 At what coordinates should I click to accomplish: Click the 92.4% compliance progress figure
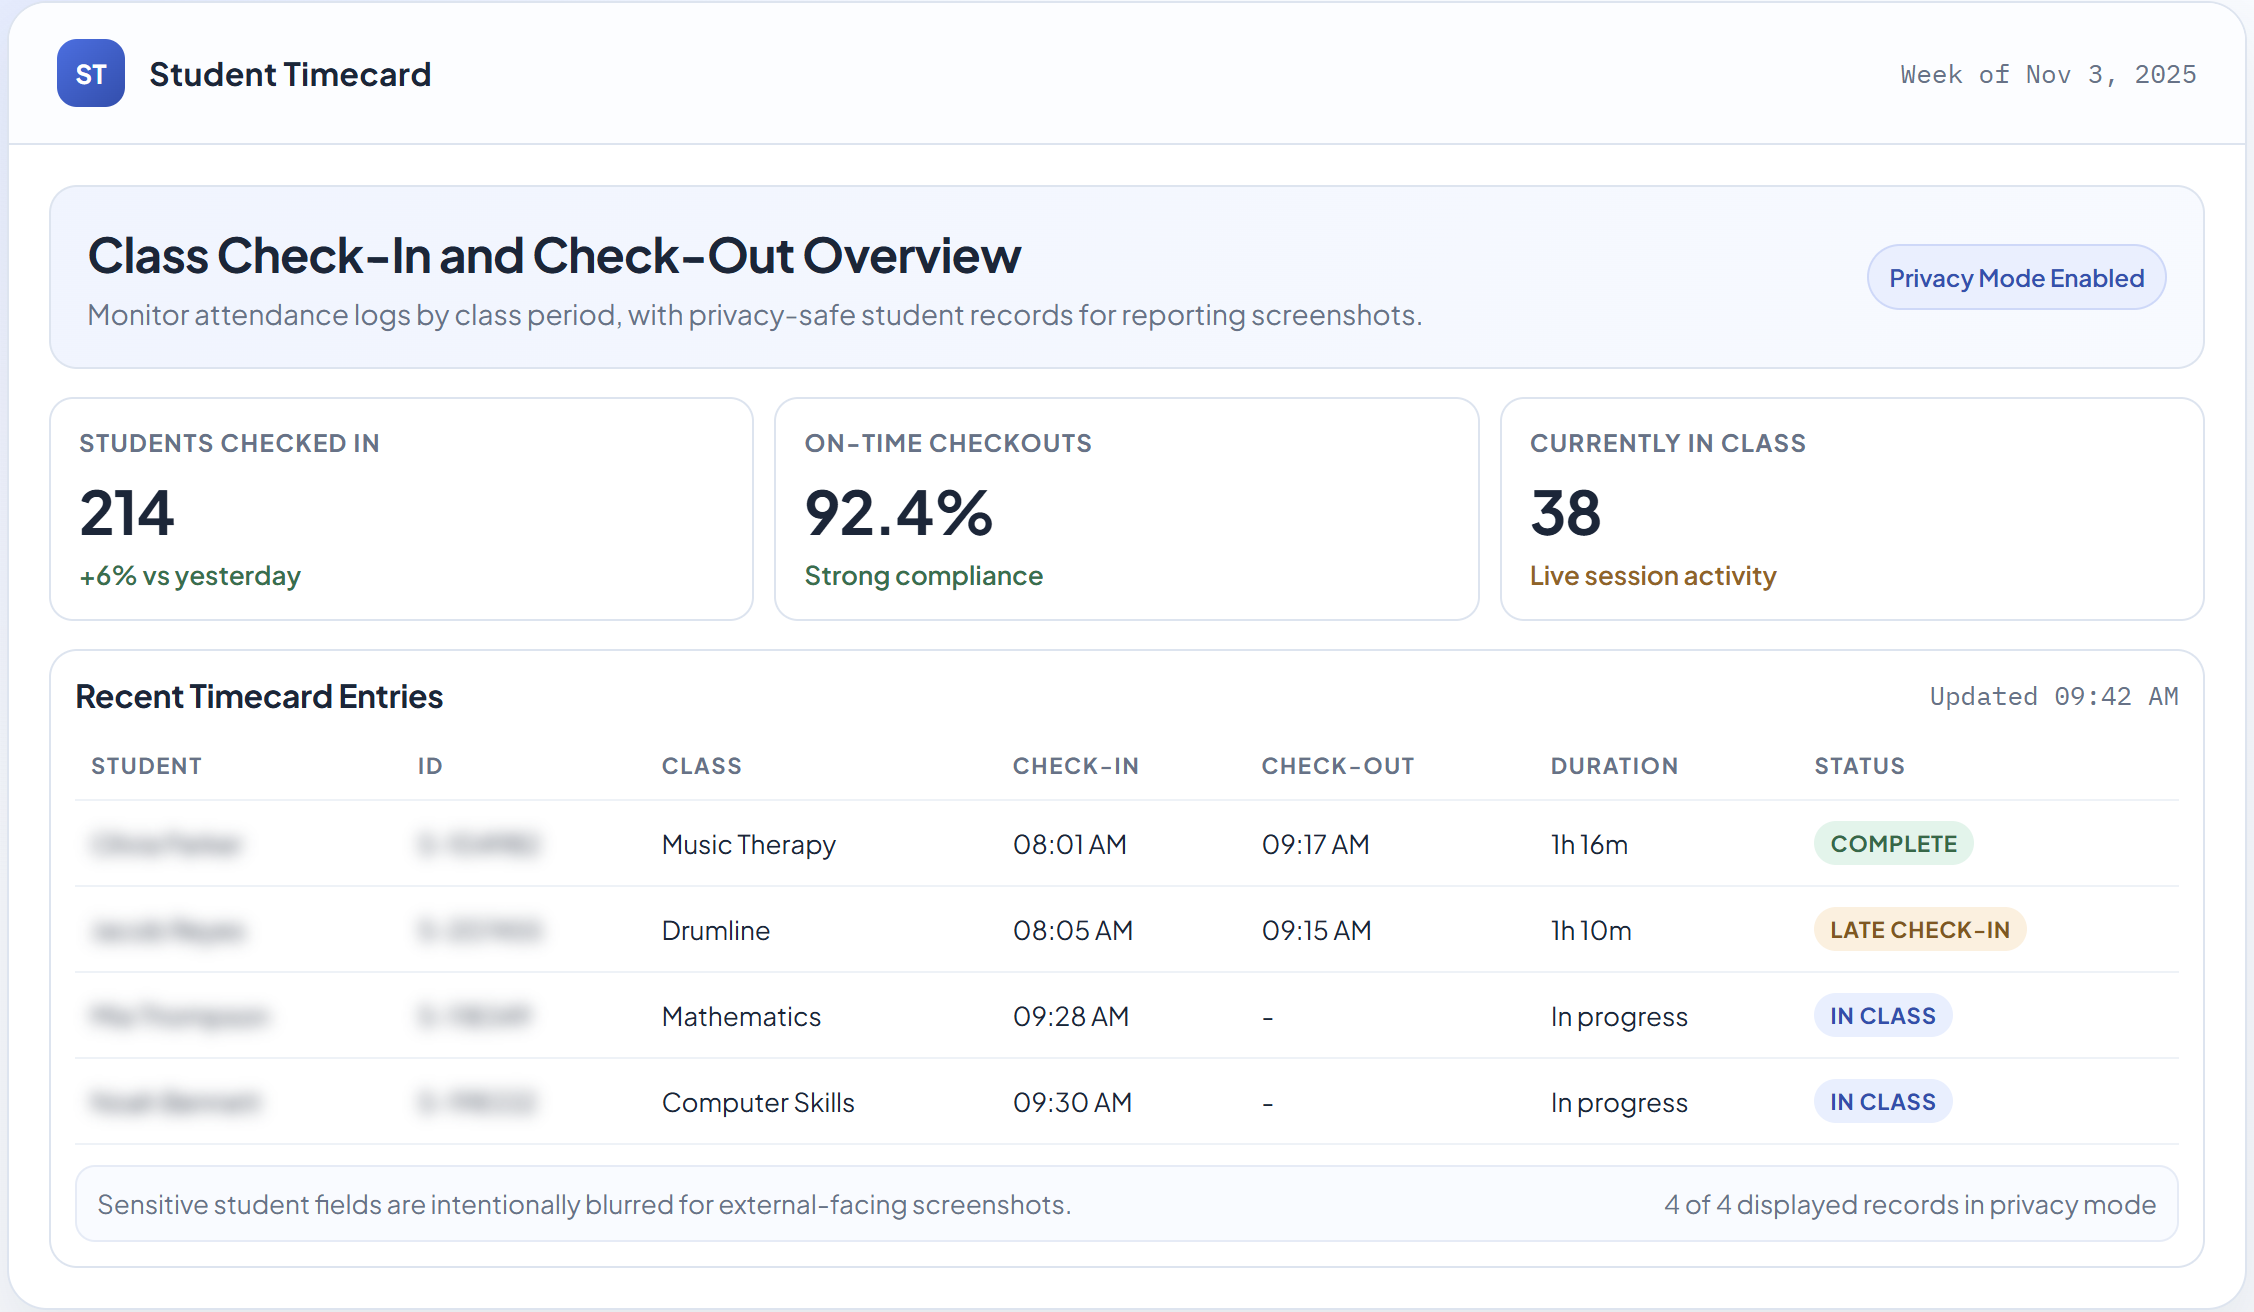click(x=898, y=513)
